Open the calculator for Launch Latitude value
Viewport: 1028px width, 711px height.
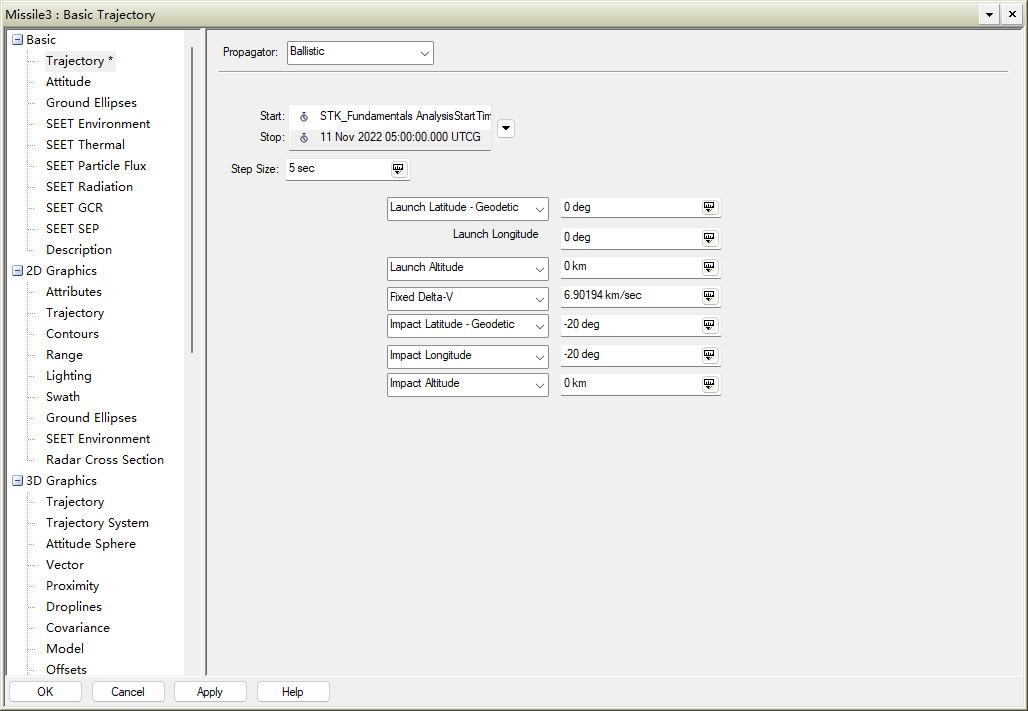tap(709, 207)
